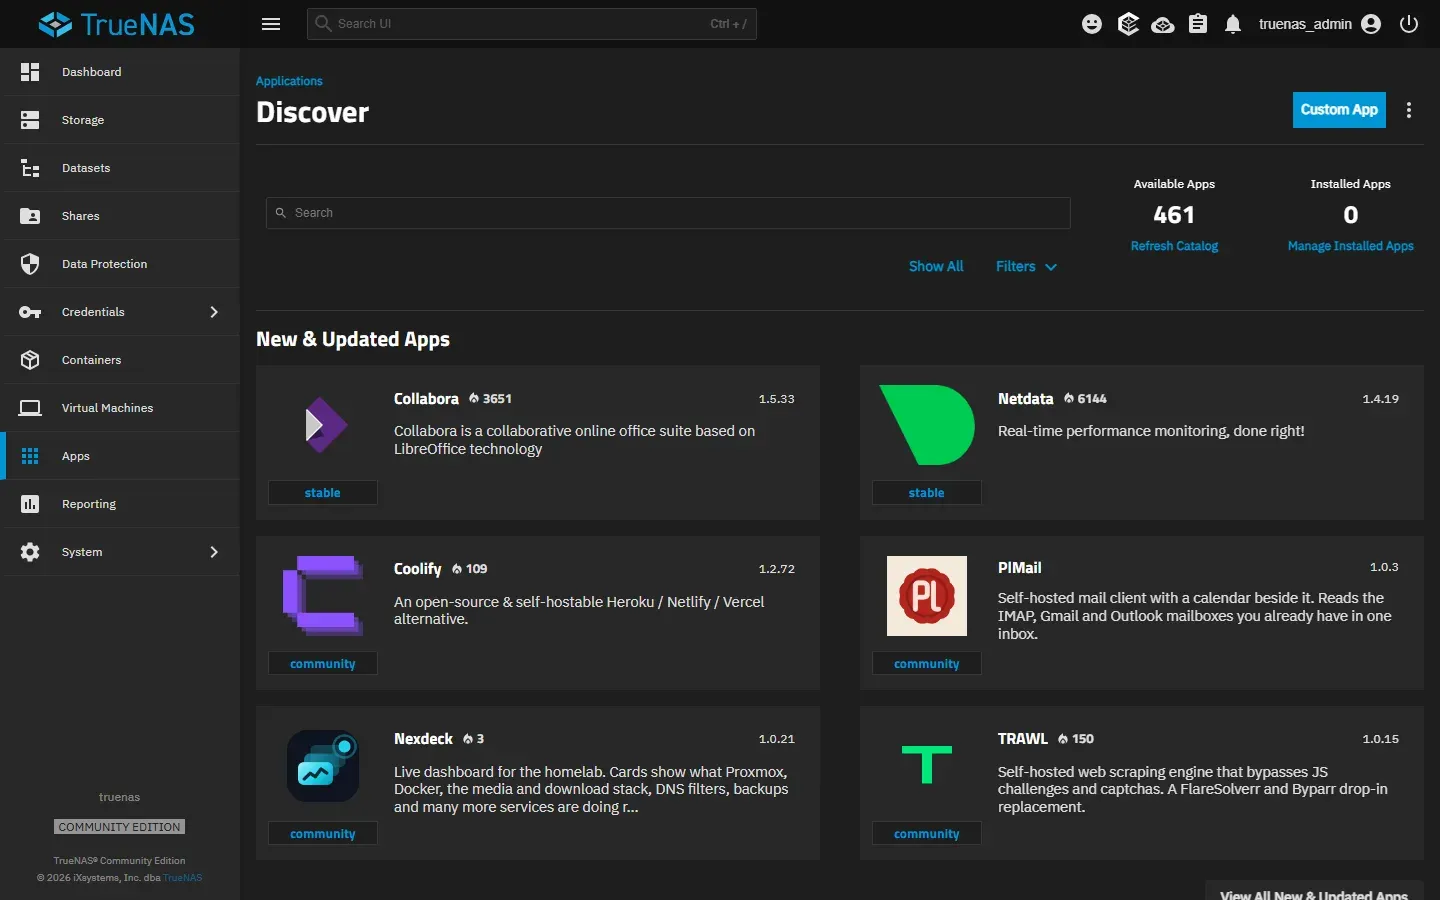Screen dimensions: 1440x900
Task: Click the stable badge under Collabora
Action: click(x=323, y=493)
